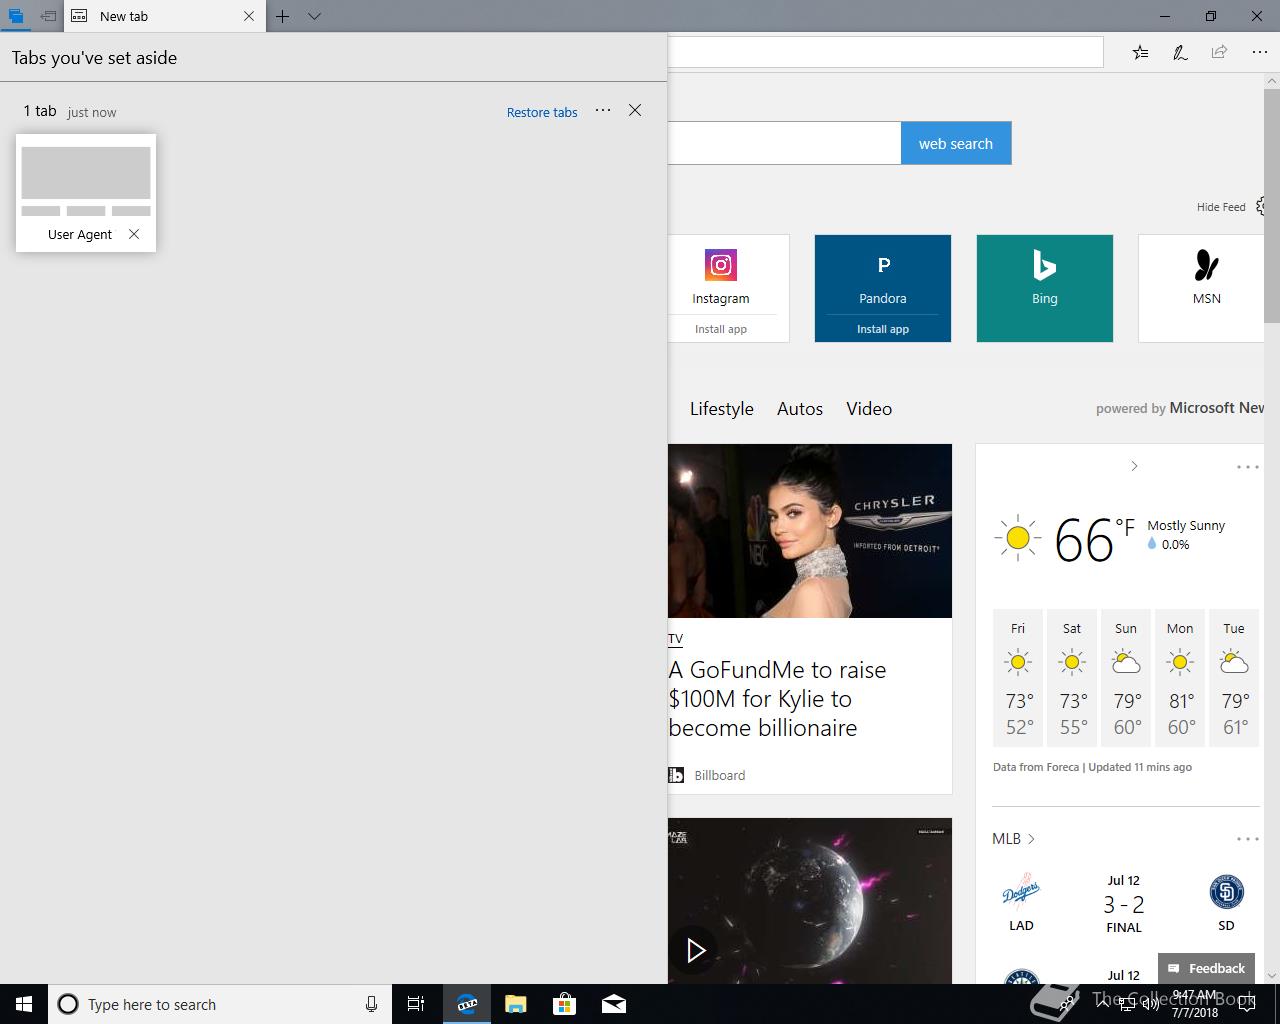This screenshot has width=1280, height=1024.
Task: Open Microsoft Store from the taskbar
Action: point(565,1004)
